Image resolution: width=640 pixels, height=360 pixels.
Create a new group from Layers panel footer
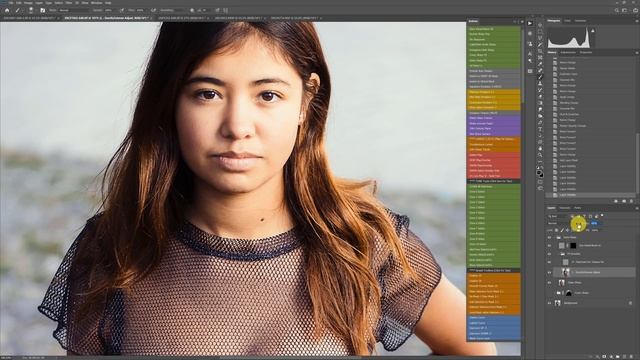coord(617,356)
